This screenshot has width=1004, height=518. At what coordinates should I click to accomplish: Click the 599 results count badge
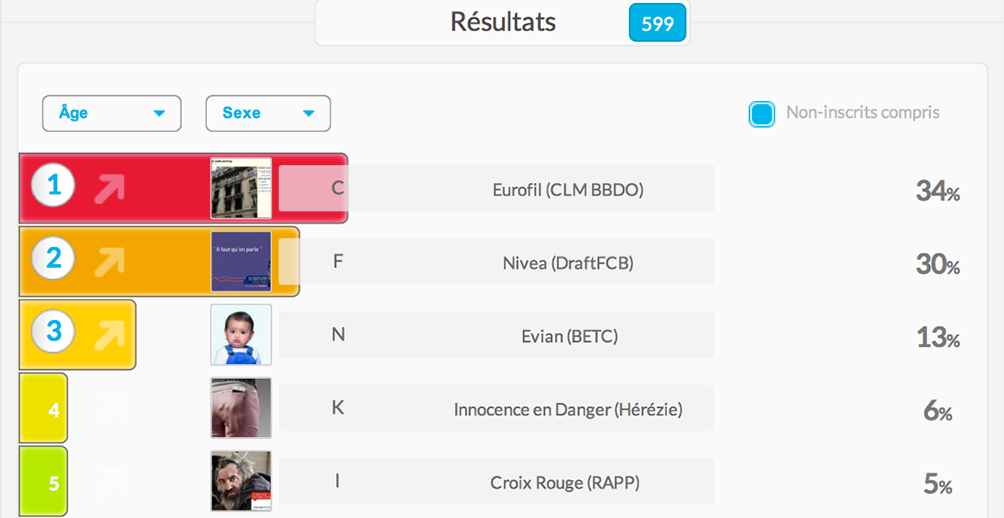point(658,23)
